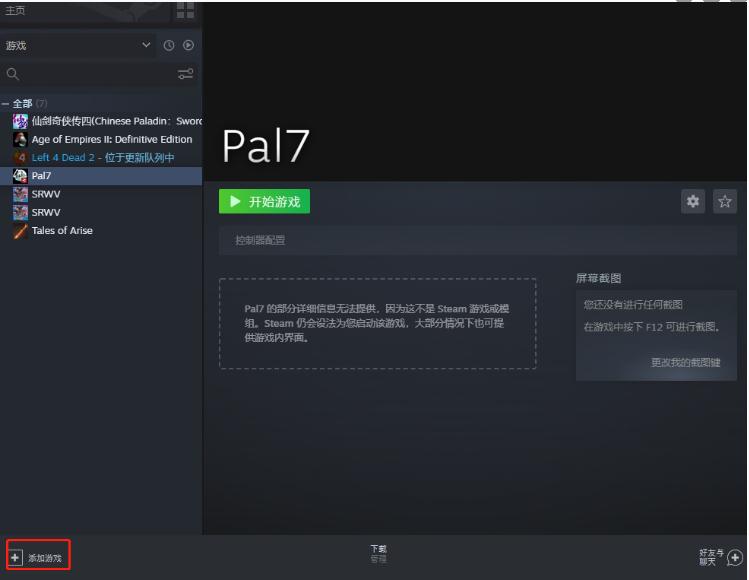This screenshot has height=580, width=749.
Task: Click the Age of Empires II icon
Action: 20,140
